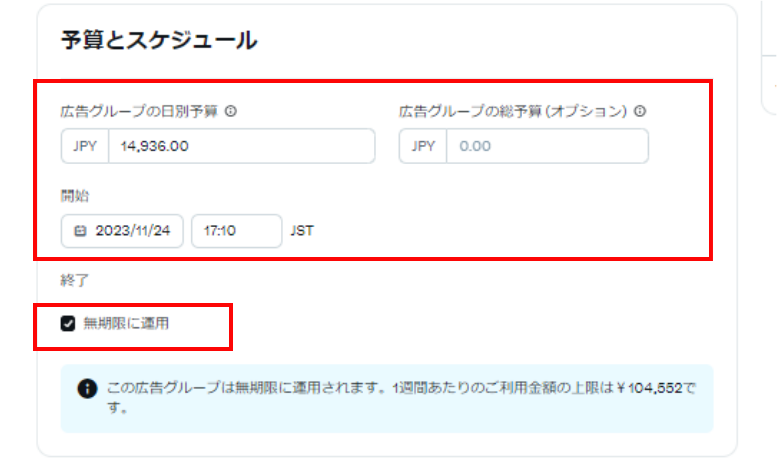This screenshot has height=472, width=777.
Task: Click the total budget info icon
Action: pyautogui.click(x=640, y=111)
